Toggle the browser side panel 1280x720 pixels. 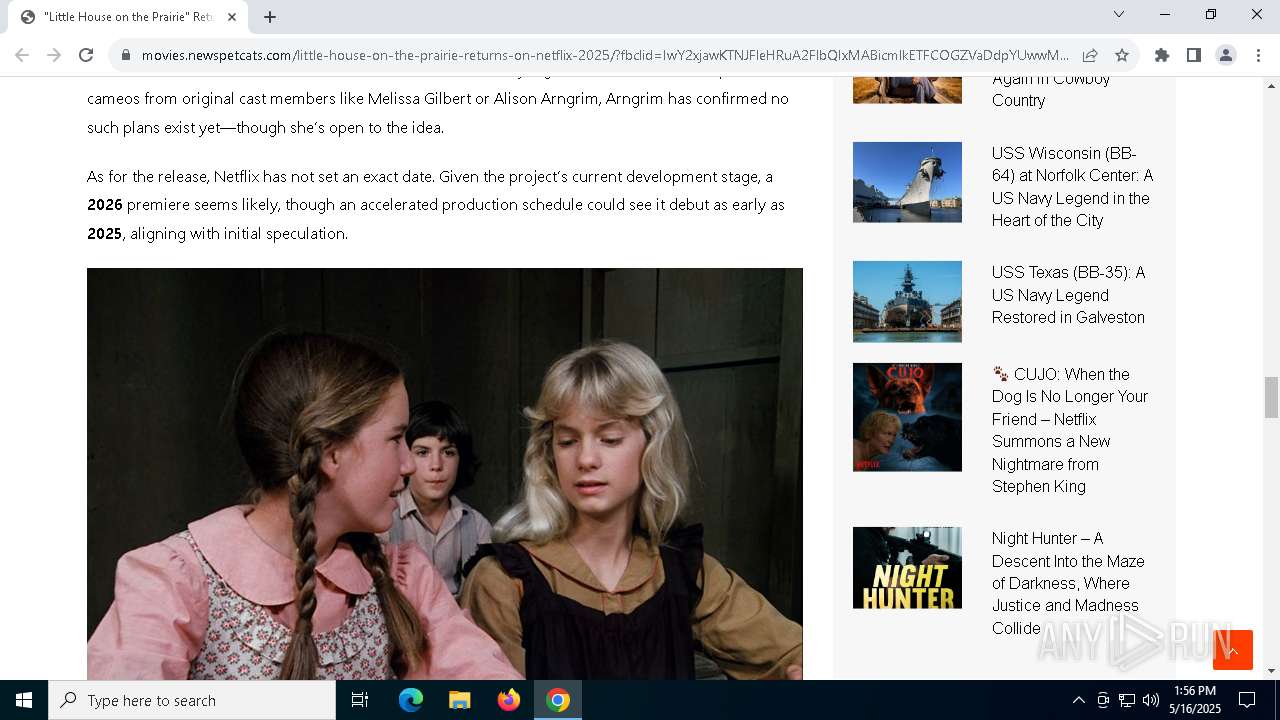[x=1194, y=55]
